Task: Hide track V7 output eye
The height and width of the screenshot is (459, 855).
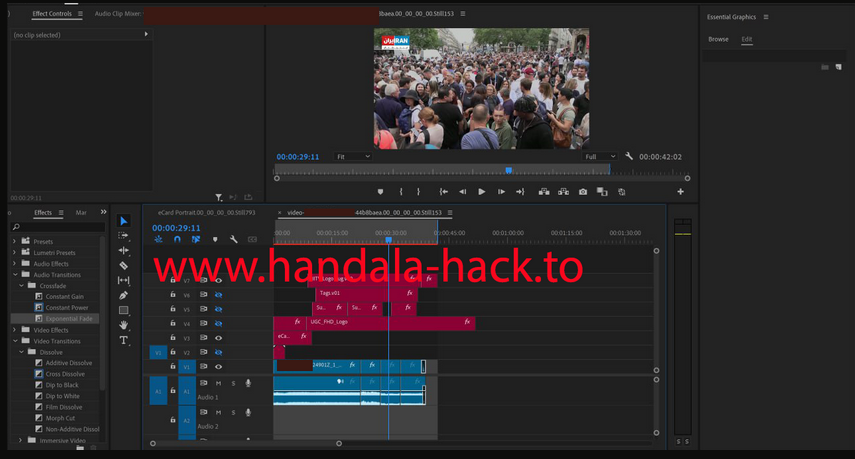Action: coord(218,280)
